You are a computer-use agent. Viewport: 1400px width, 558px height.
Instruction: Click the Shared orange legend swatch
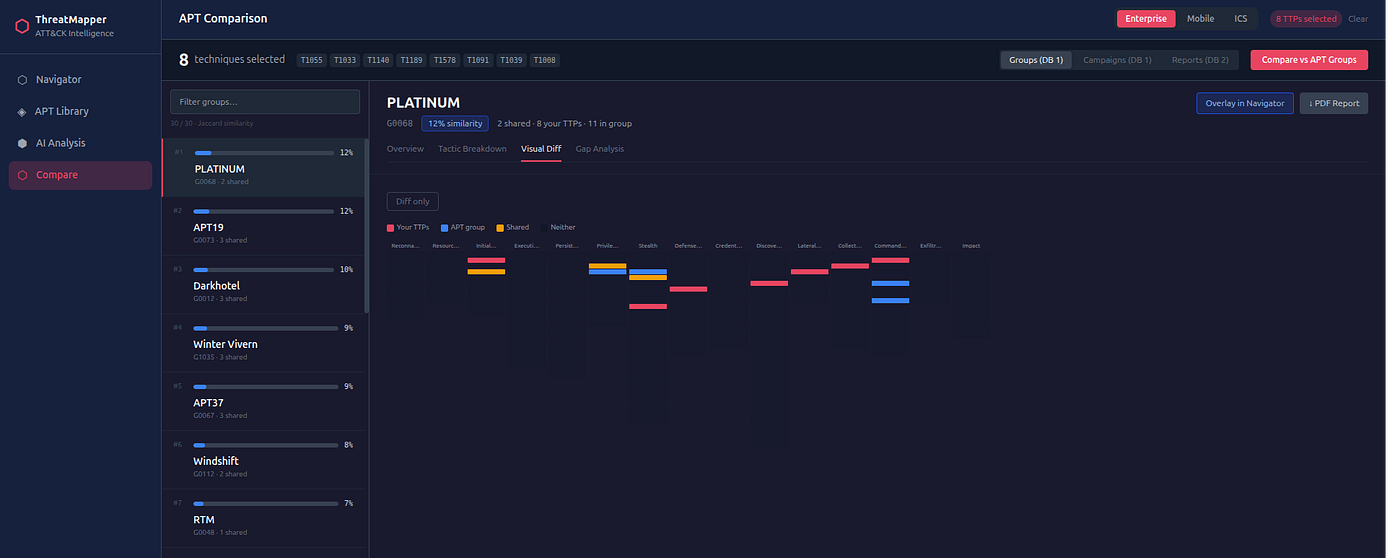499,228
